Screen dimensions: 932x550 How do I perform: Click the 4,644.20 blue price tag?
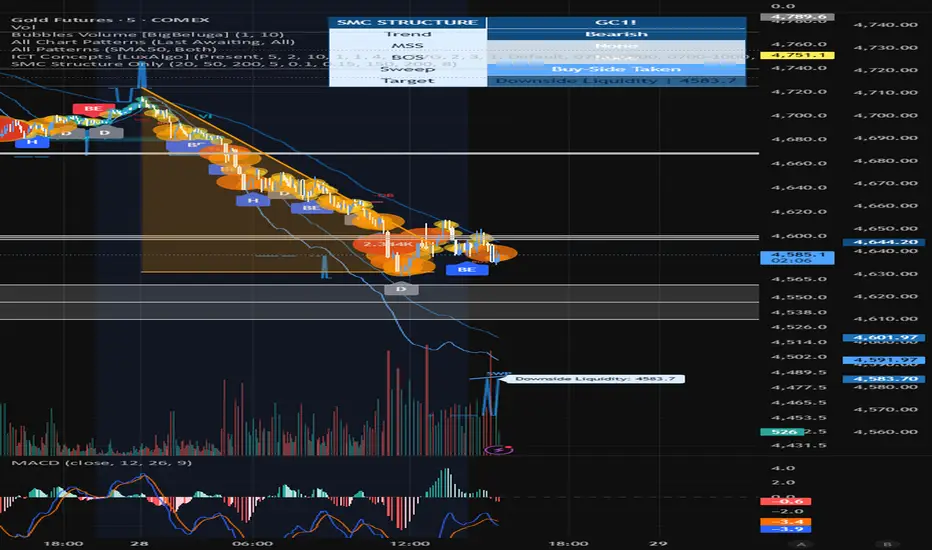click(x=884, y=242)
